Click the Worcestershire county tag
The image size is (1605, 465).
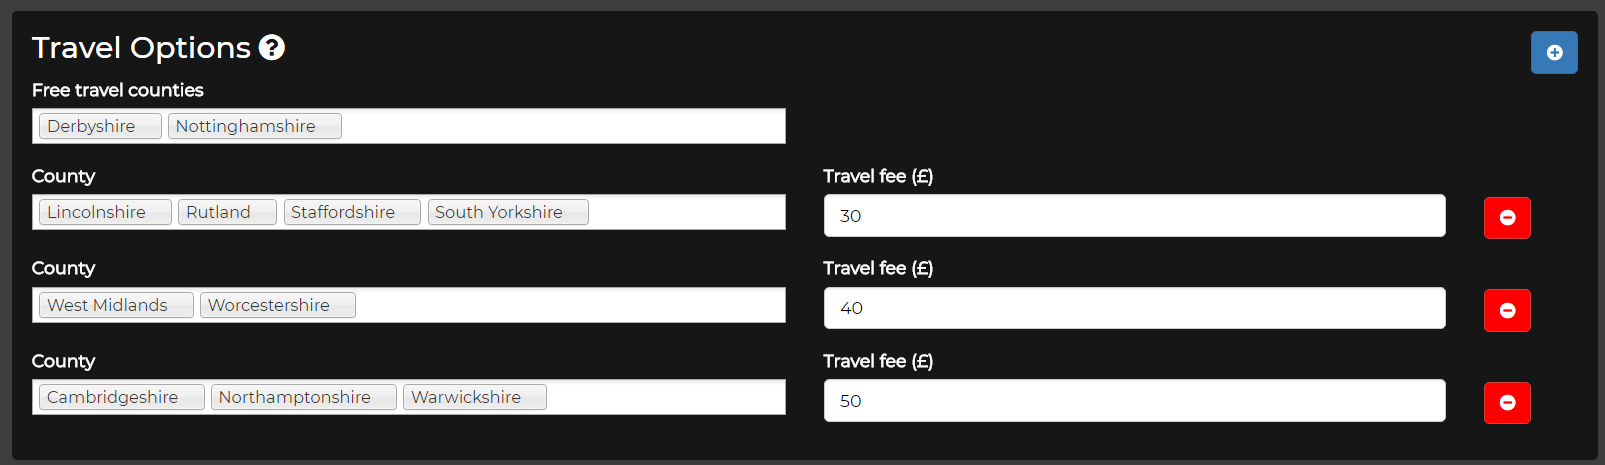[278, 305]
